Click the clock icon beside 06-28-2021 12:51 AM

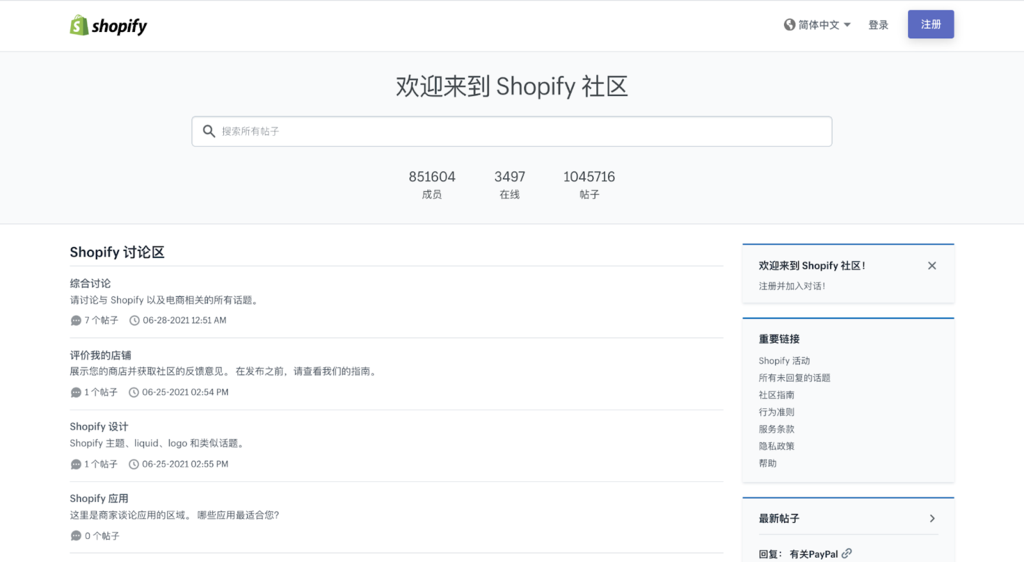(134, 320)
